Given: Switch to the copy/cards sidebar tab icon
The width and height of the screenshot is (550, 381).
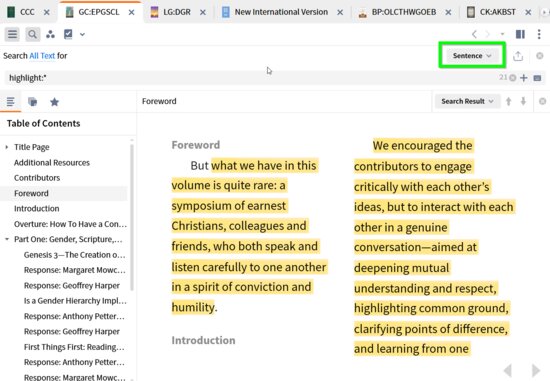Looking at the screenshot, I should coord(33,102).
